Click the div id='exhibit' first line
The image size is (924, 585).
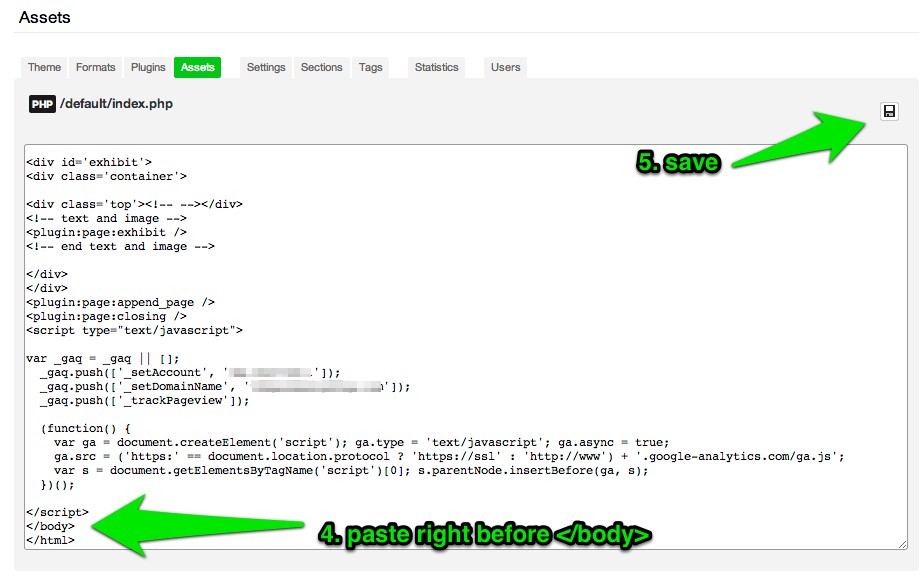coord(89,162)
